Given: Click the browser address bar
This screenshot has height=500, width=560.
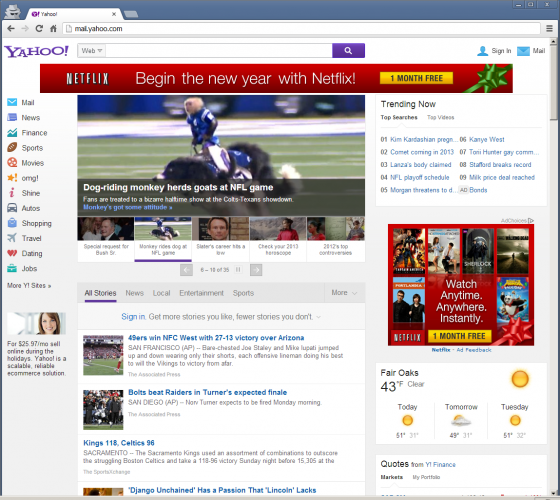Looking at the screenshot, I should (302, 29).
